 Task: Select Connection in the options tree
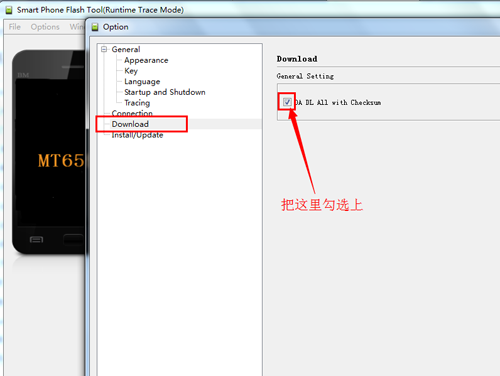pos(132,113)
